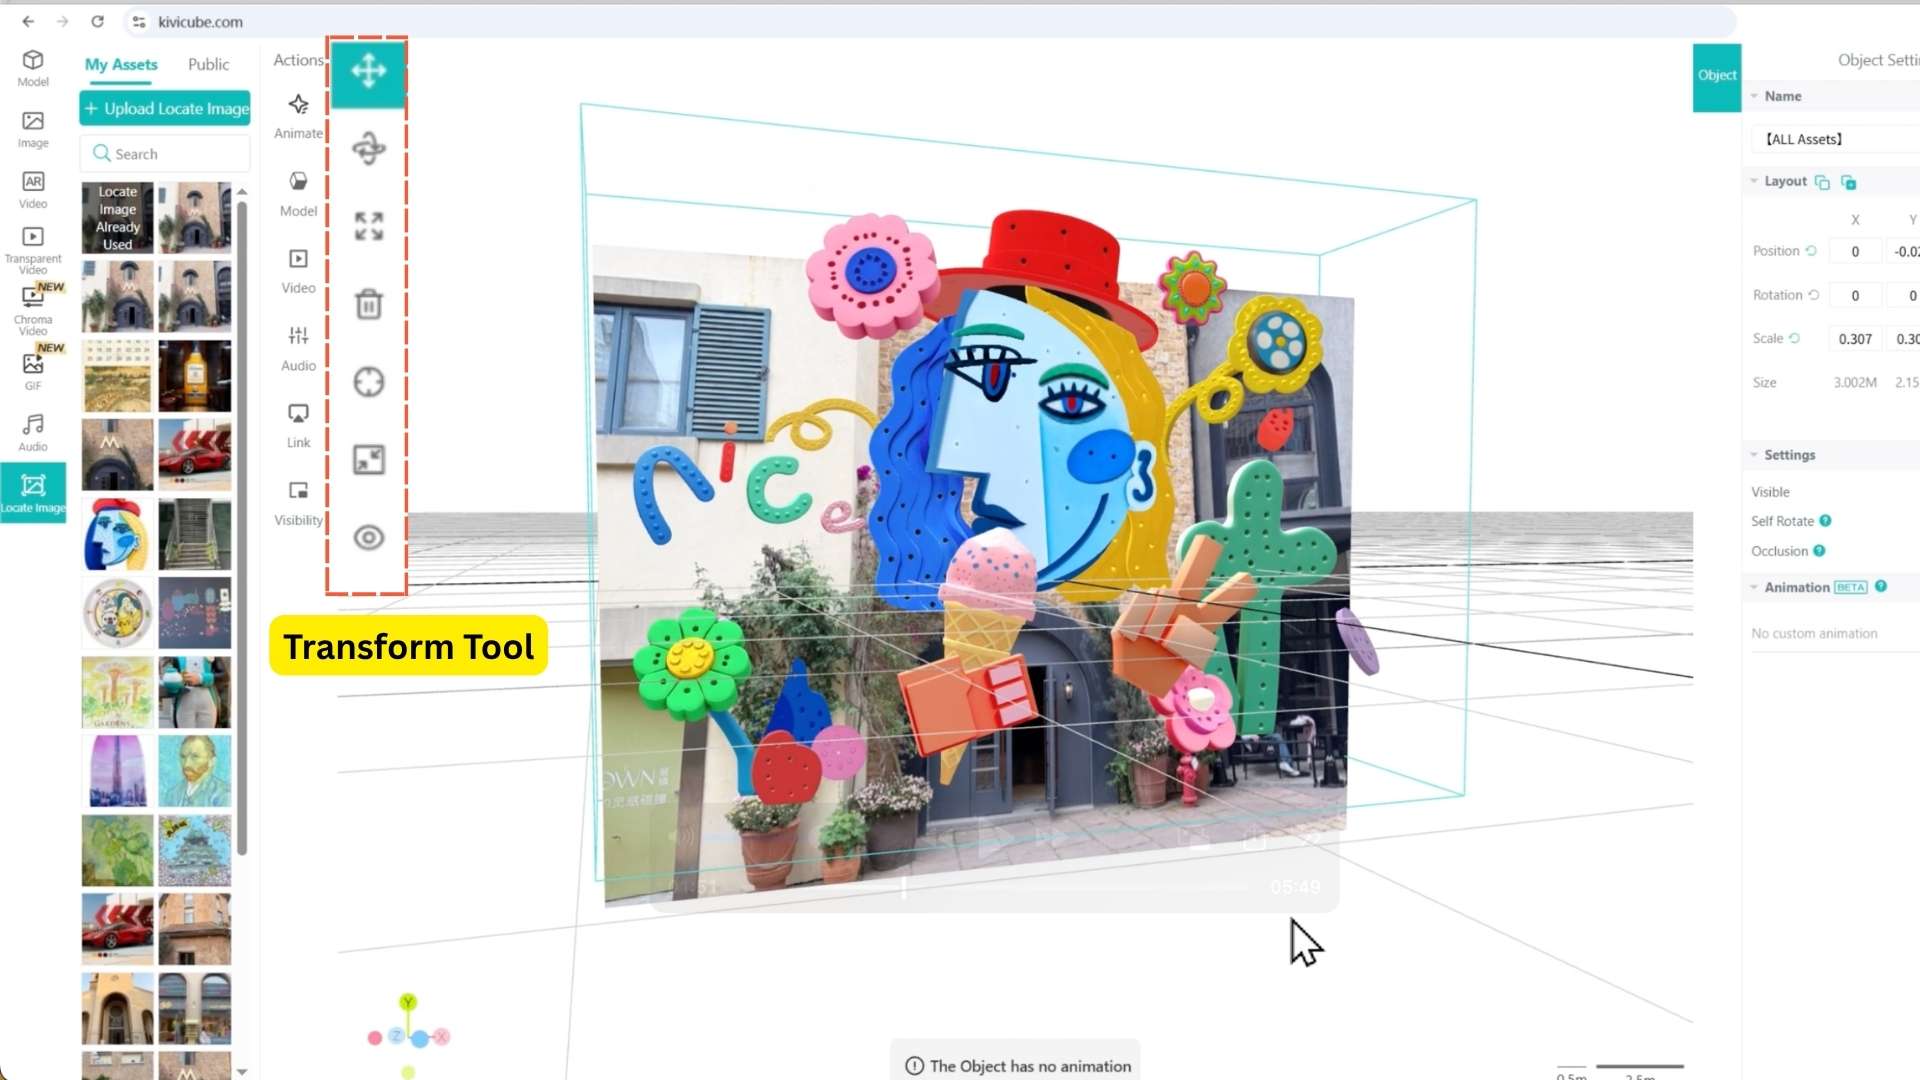Image resolution: width=1920 pixels, height=1080 pixels.
Task: Select the Rotate transform tool
Action: point(368,149)
